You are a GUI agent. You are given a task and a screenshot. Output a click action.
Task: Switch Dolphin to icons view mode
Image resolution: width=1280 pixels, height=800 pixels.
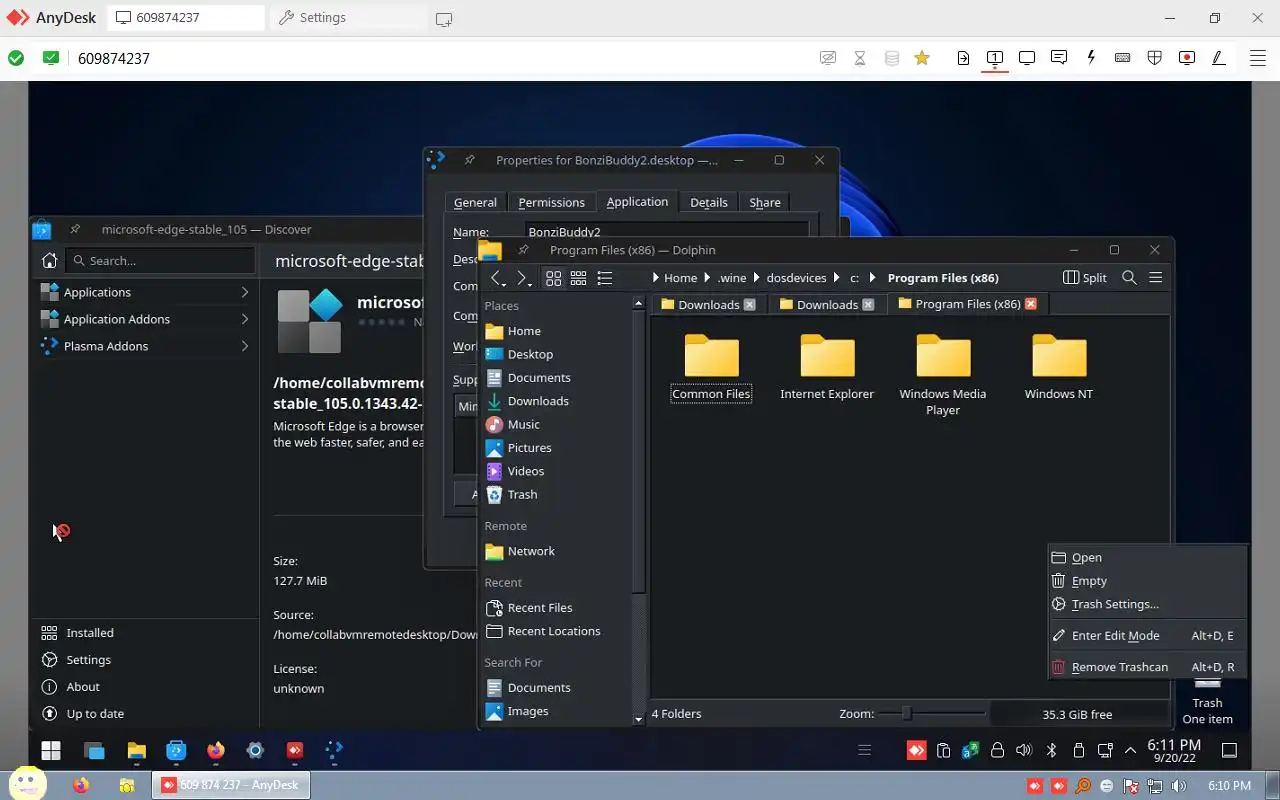553,278
